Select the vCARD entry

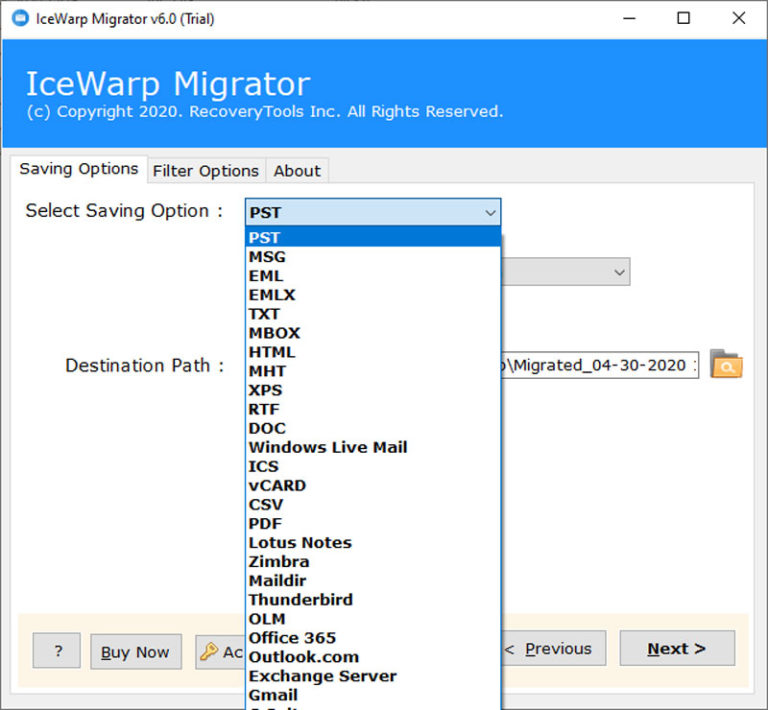point(373,486)
